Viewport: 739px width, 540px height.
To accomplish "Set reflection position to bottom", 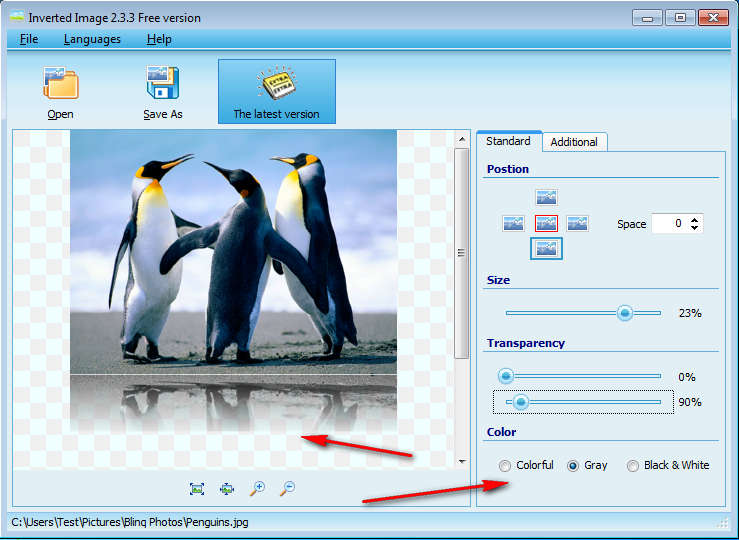I will tap(546, 248).
